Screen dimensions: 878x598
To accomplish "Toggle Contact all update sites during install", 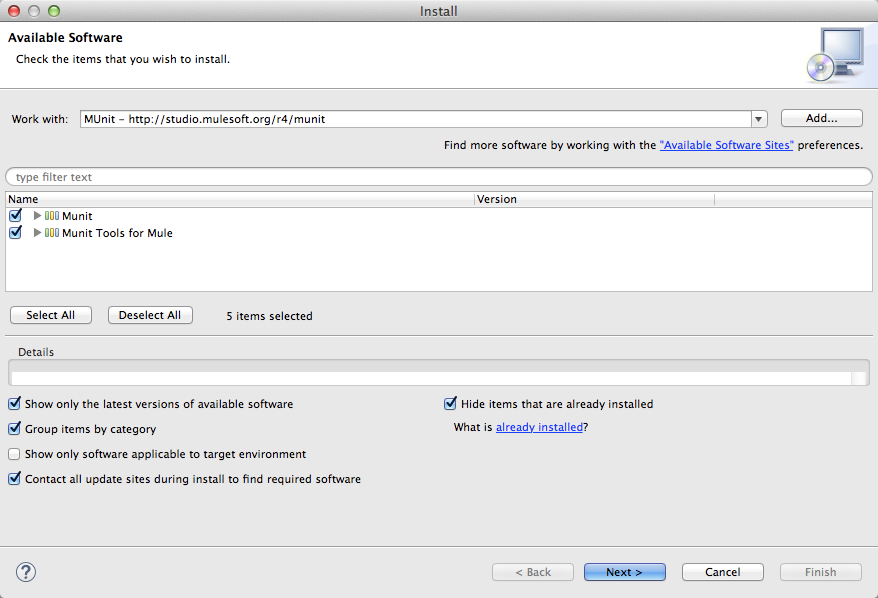I will click(x=14, y=479).
